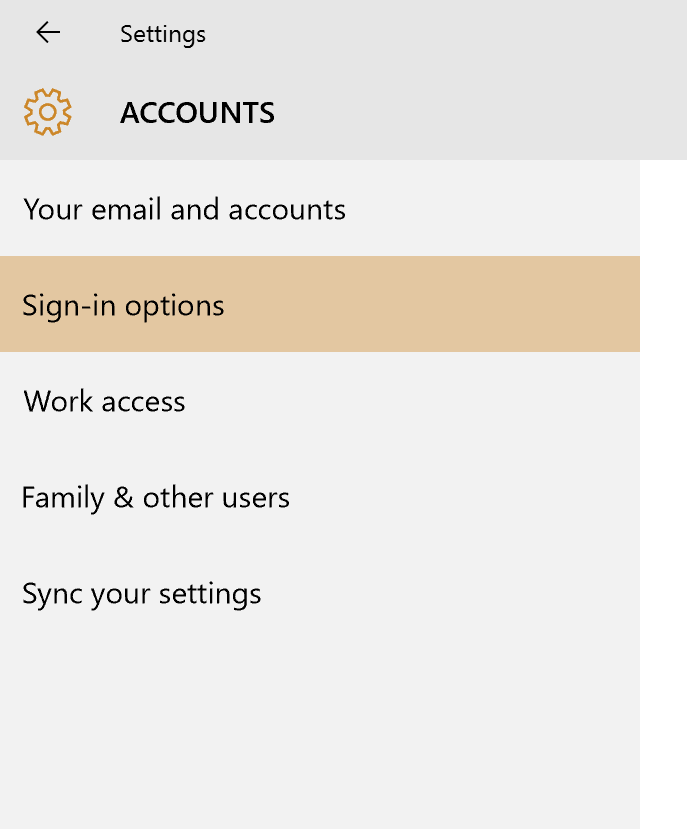Click the Settings header label
This screenshot has height=829, width=687.
click(x=162, y=33)
